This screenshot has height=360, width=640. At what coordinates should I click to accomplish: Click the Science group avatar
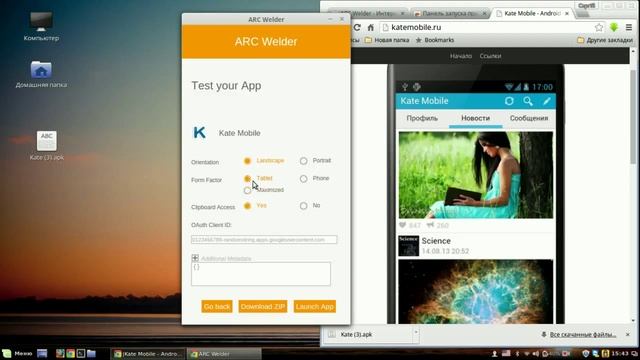tap(409, 246)
